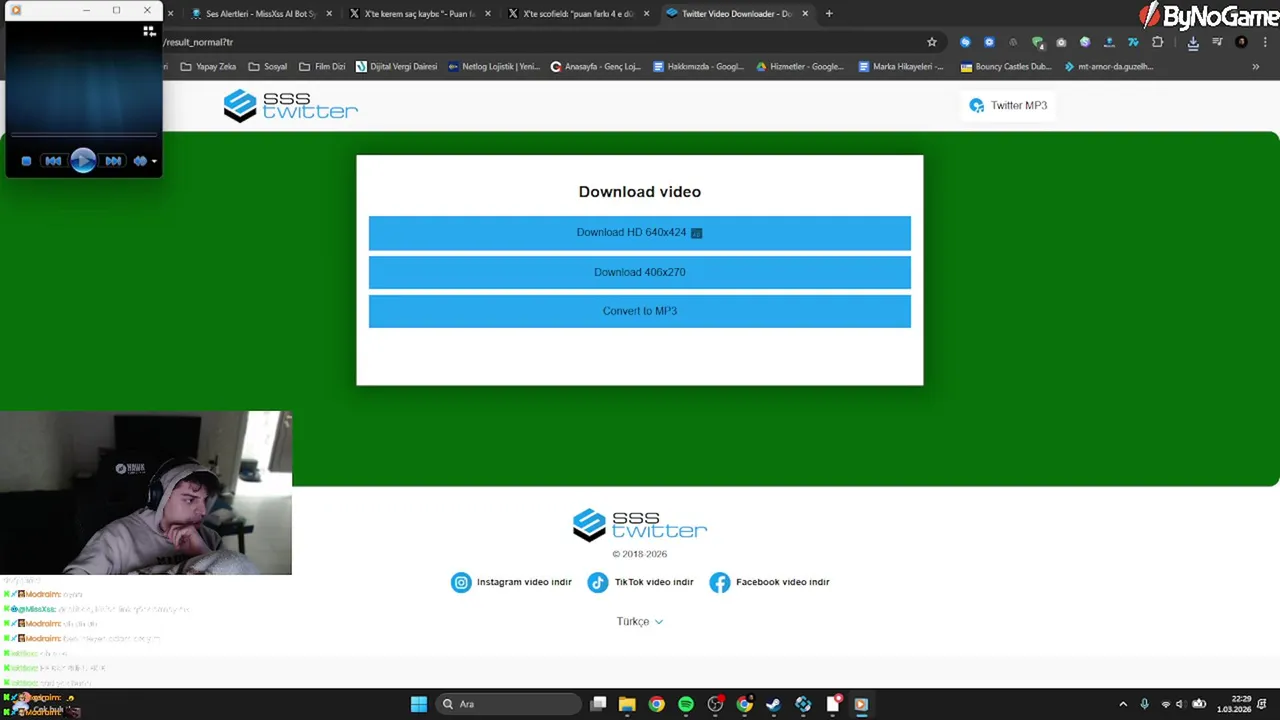Open Anasayfa - Genç Loj bookmark

(x=596, y=67)
